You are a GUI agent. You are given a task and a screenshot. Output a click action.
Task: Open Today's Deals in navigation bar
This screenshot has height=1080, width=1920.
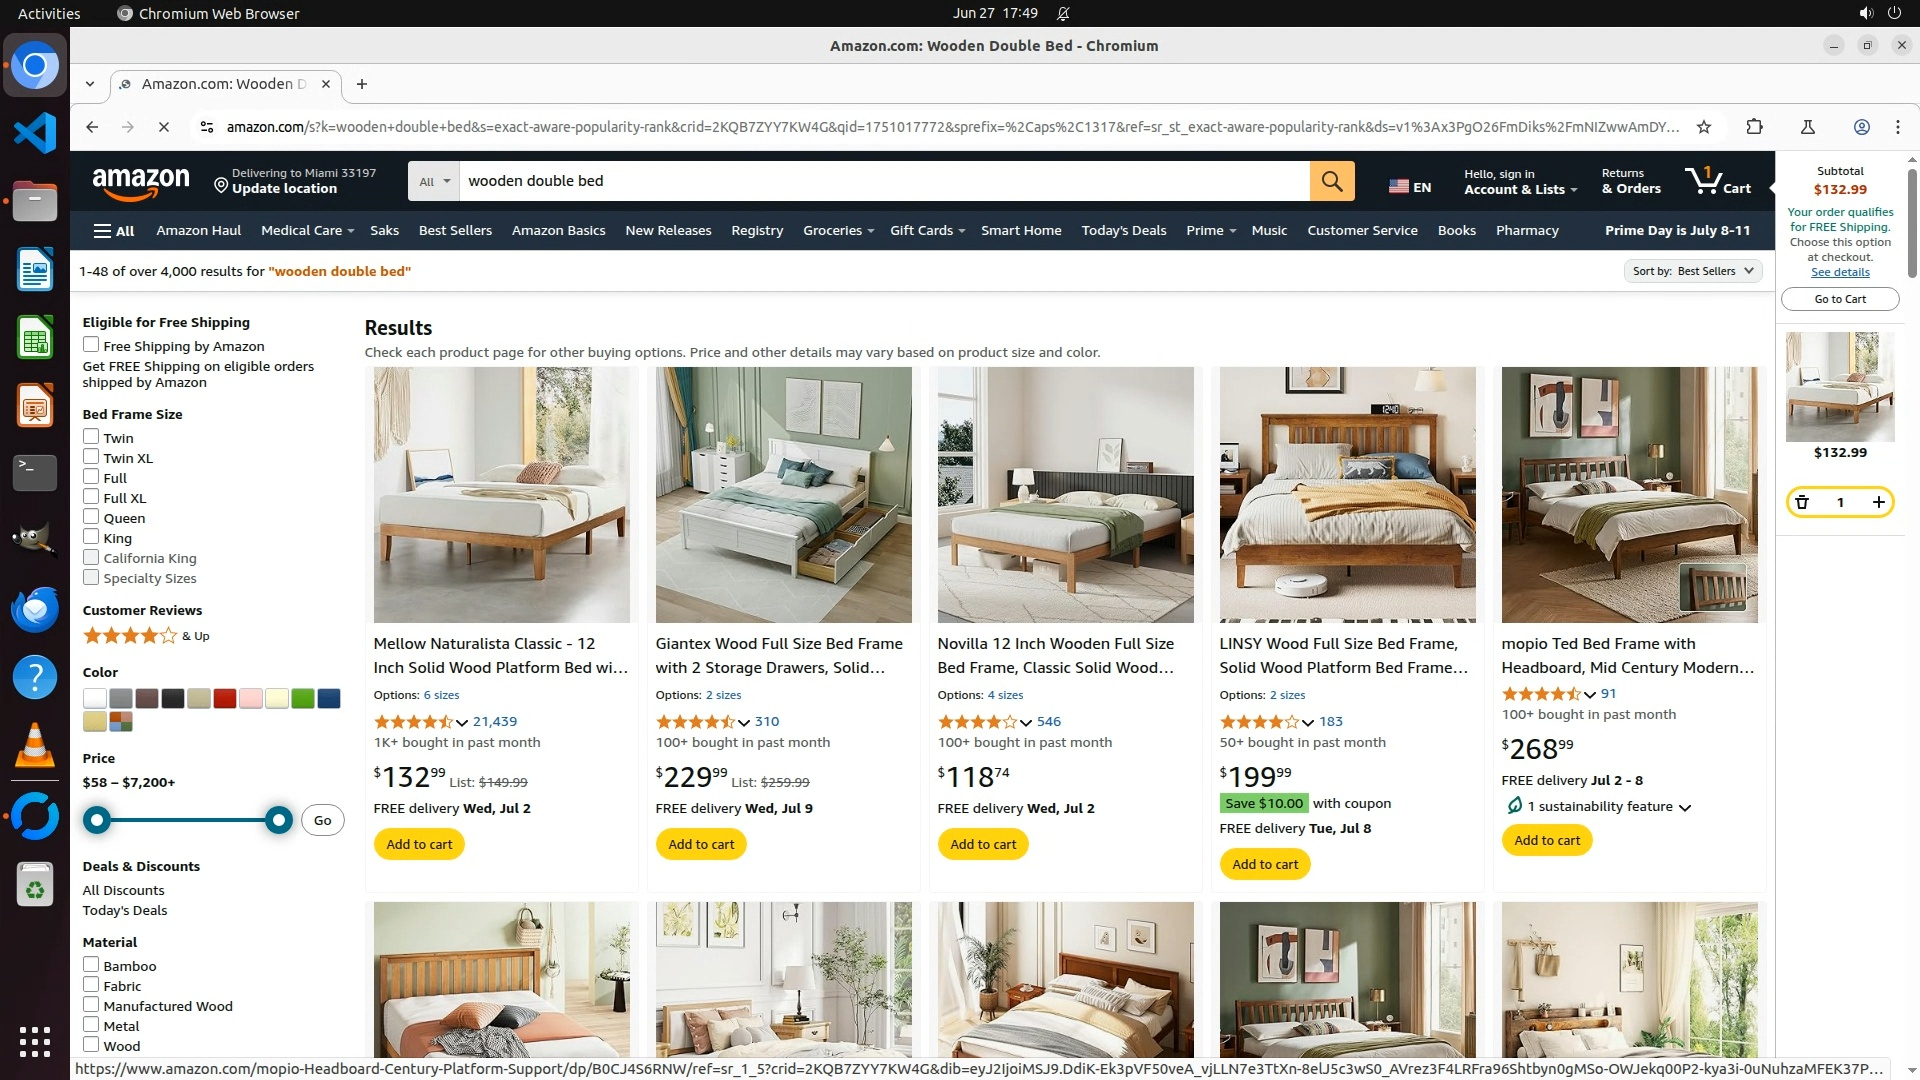[1123, 230]
